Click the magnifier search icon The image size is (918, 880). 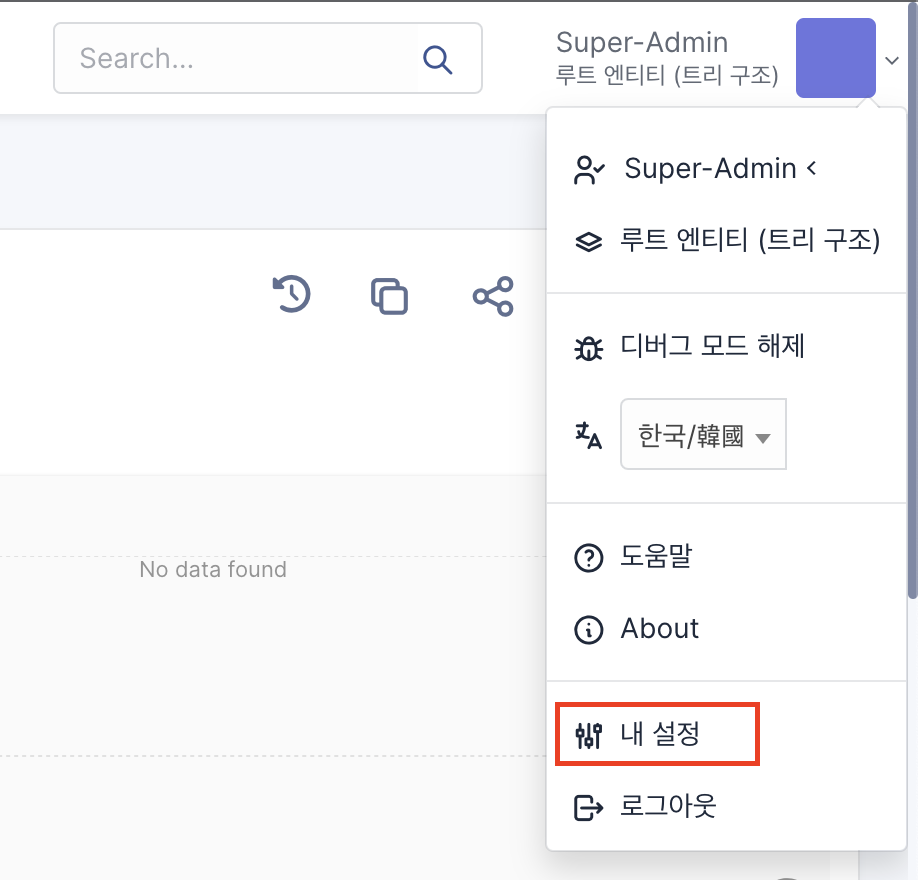(x=437, y=59)
